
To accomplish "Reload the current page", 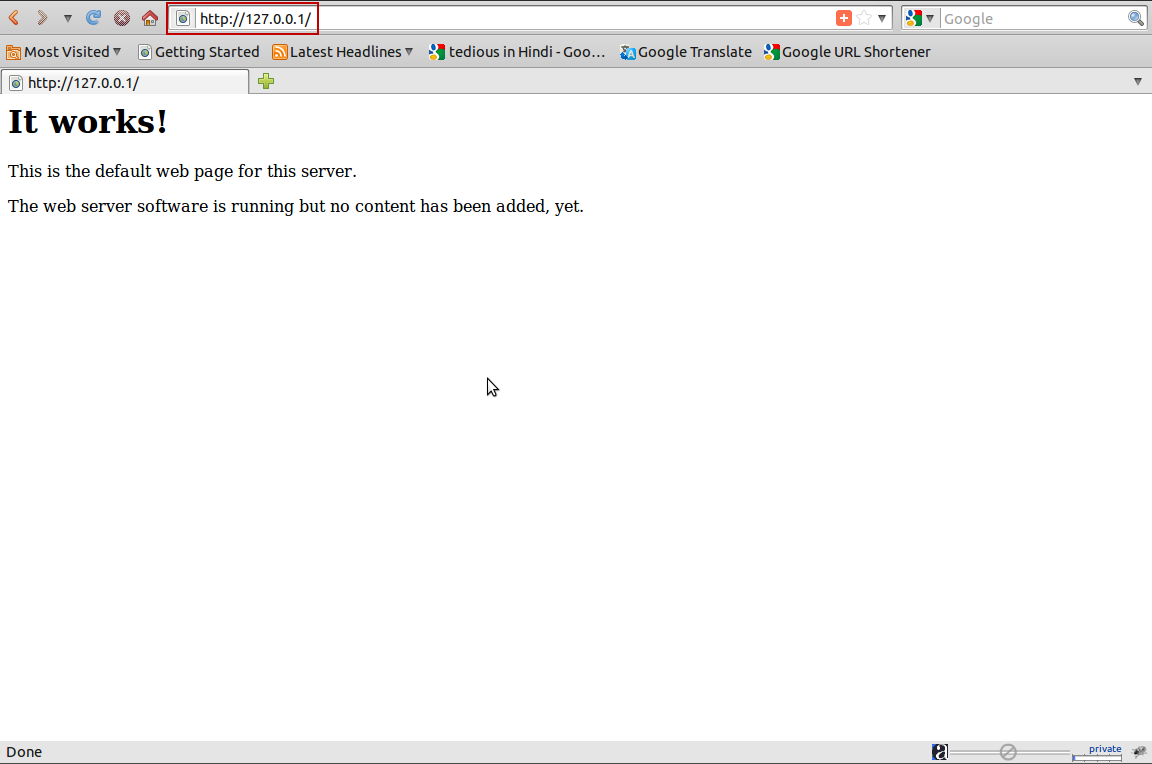I will tap(94, 17).
